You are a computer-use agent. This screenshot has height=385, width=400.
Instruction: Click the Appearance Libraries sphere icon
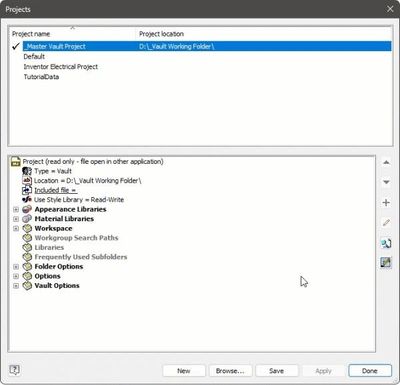[x=27, y=209]
